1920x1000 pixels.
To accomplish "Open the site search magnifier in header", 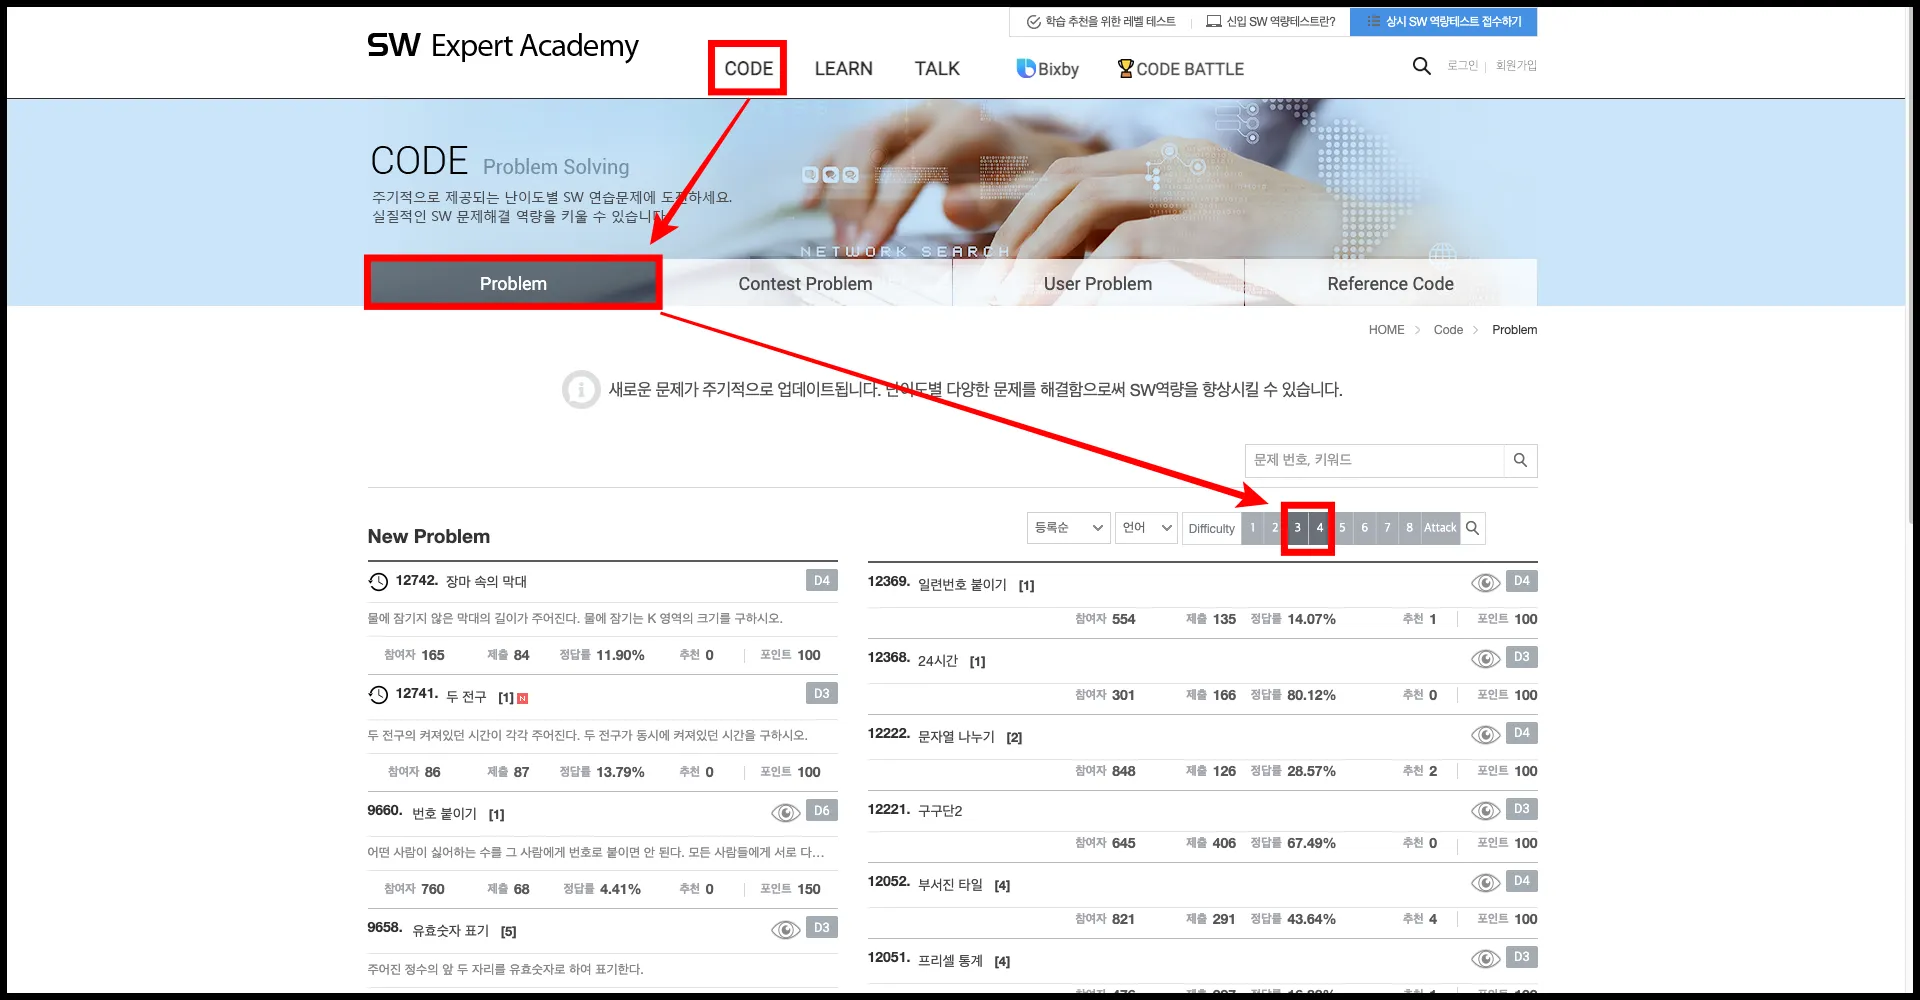I will pos(1421,66).
